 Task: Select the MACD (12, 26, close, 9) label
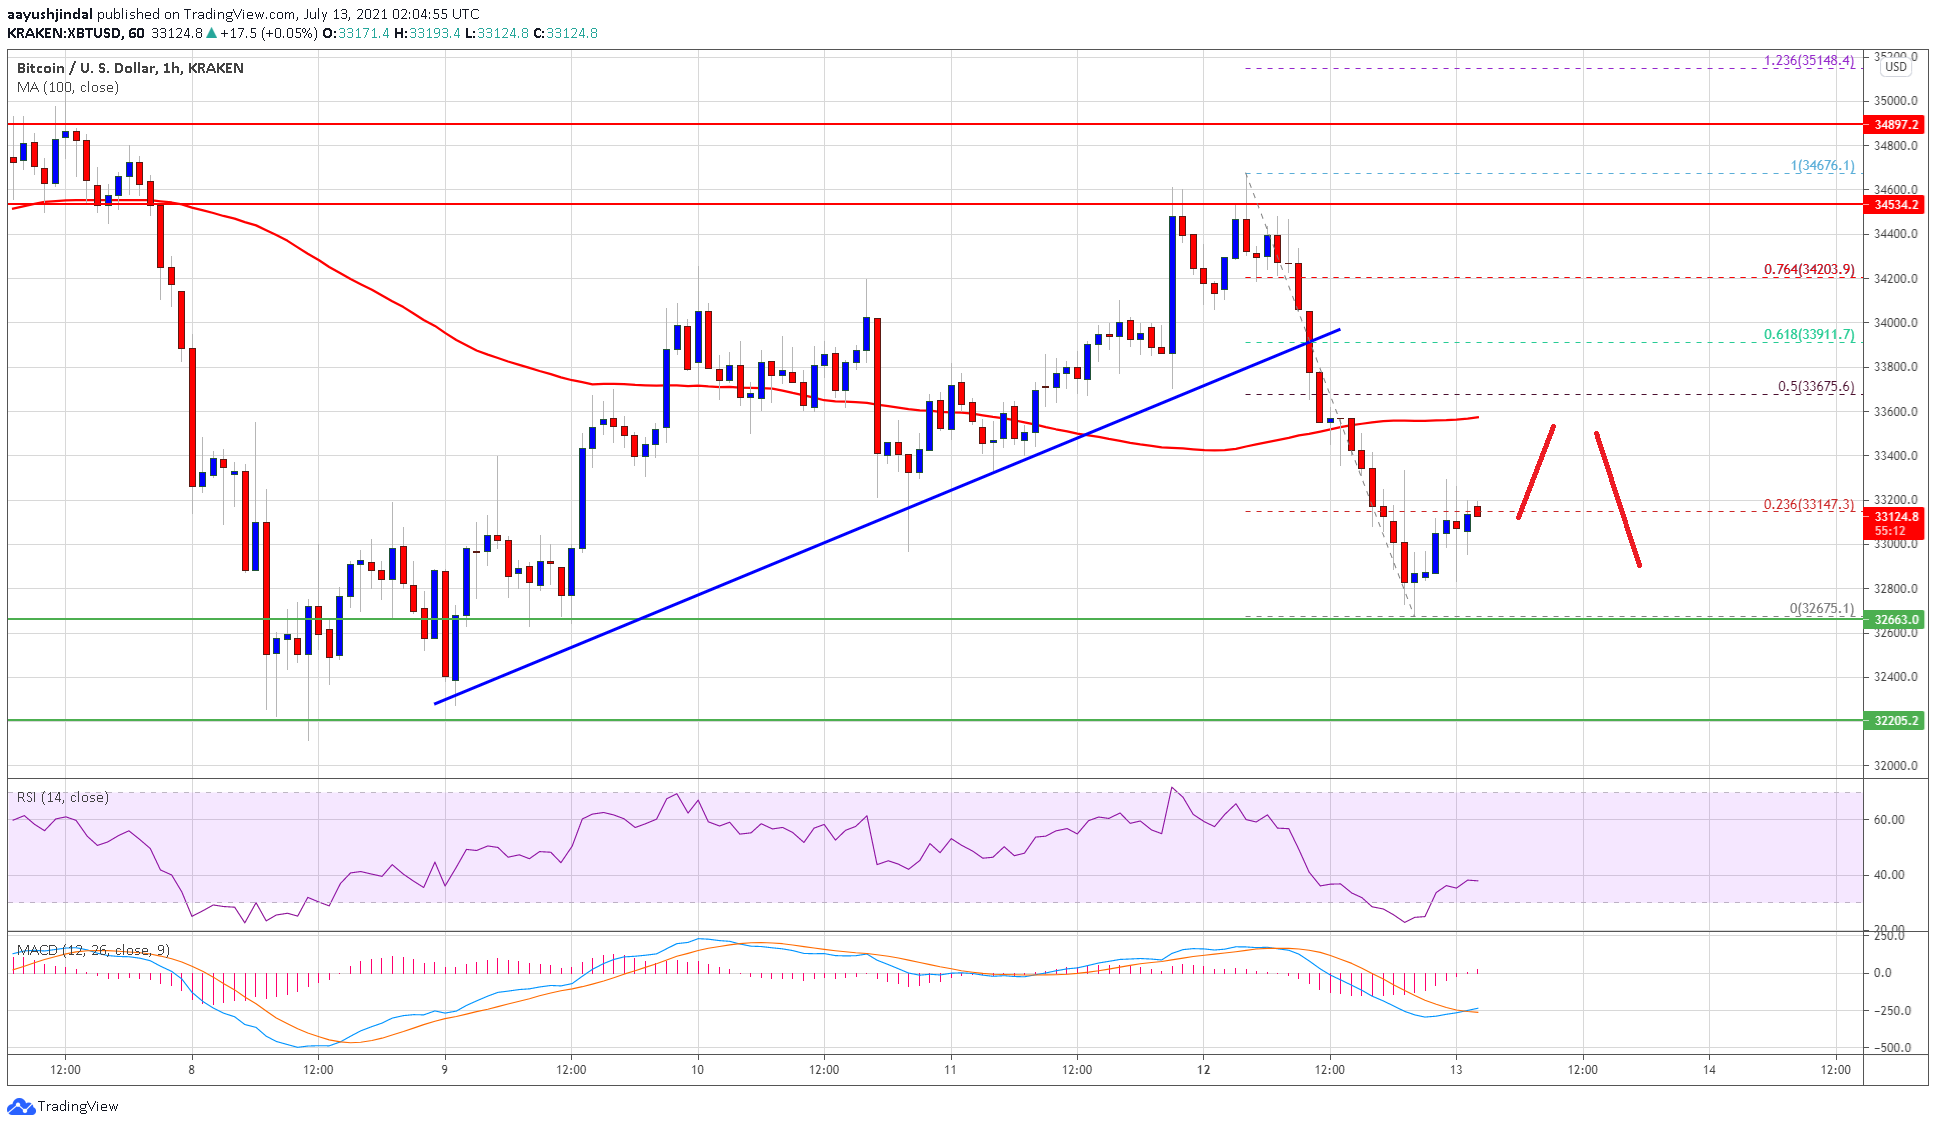pyautogui.click(x=93, y=950)
